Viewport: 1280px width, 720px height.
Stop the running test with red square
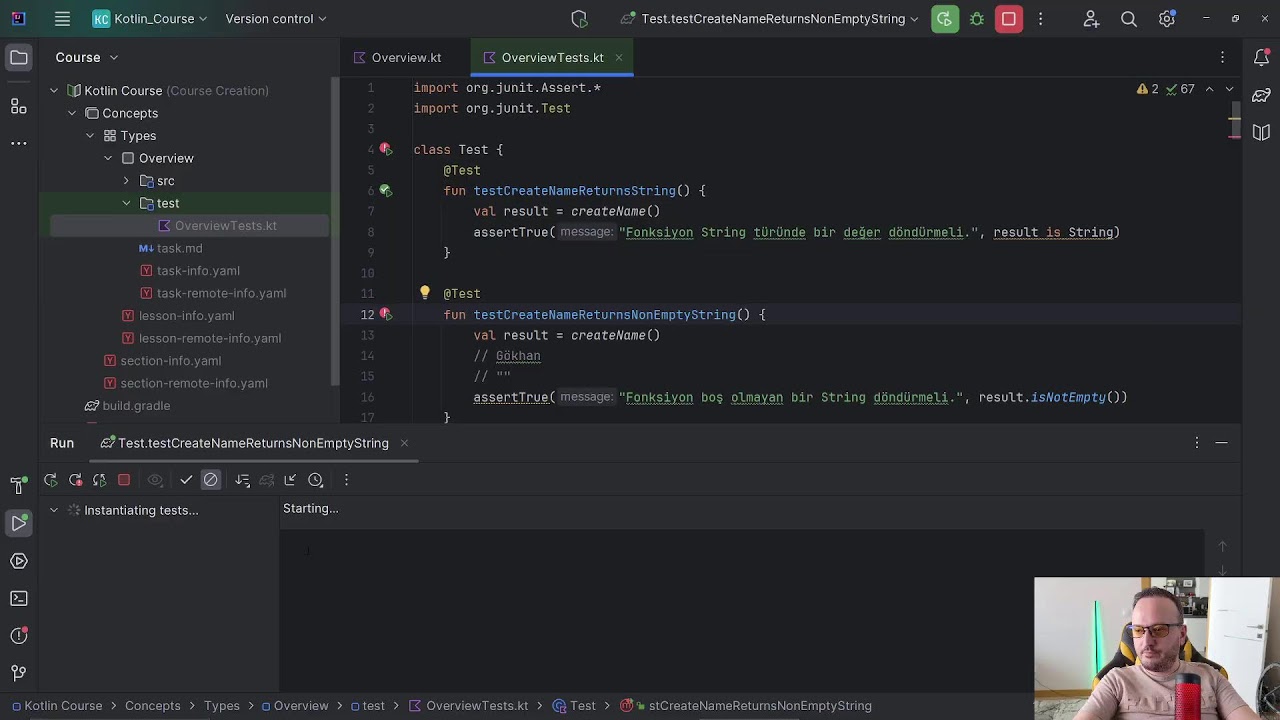(x=1009, y=19)
